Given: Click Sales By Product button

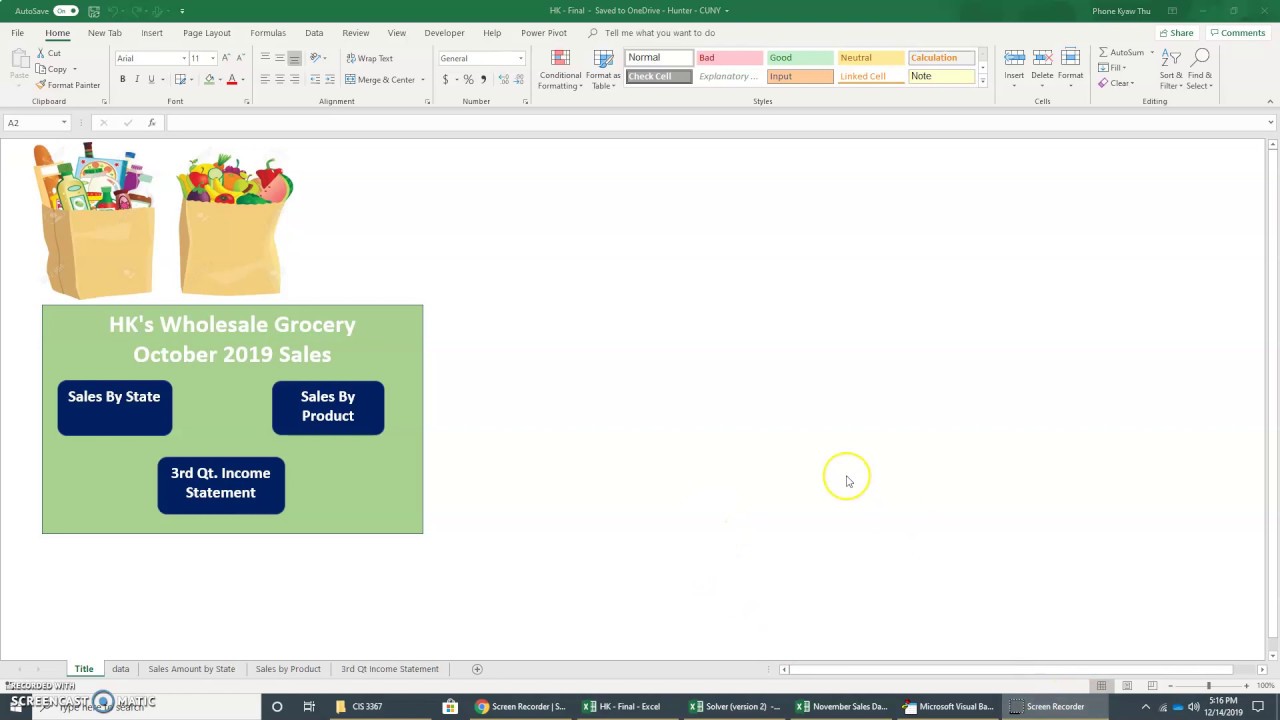Looking at the screenshot, I should click(x=328, y=408).
